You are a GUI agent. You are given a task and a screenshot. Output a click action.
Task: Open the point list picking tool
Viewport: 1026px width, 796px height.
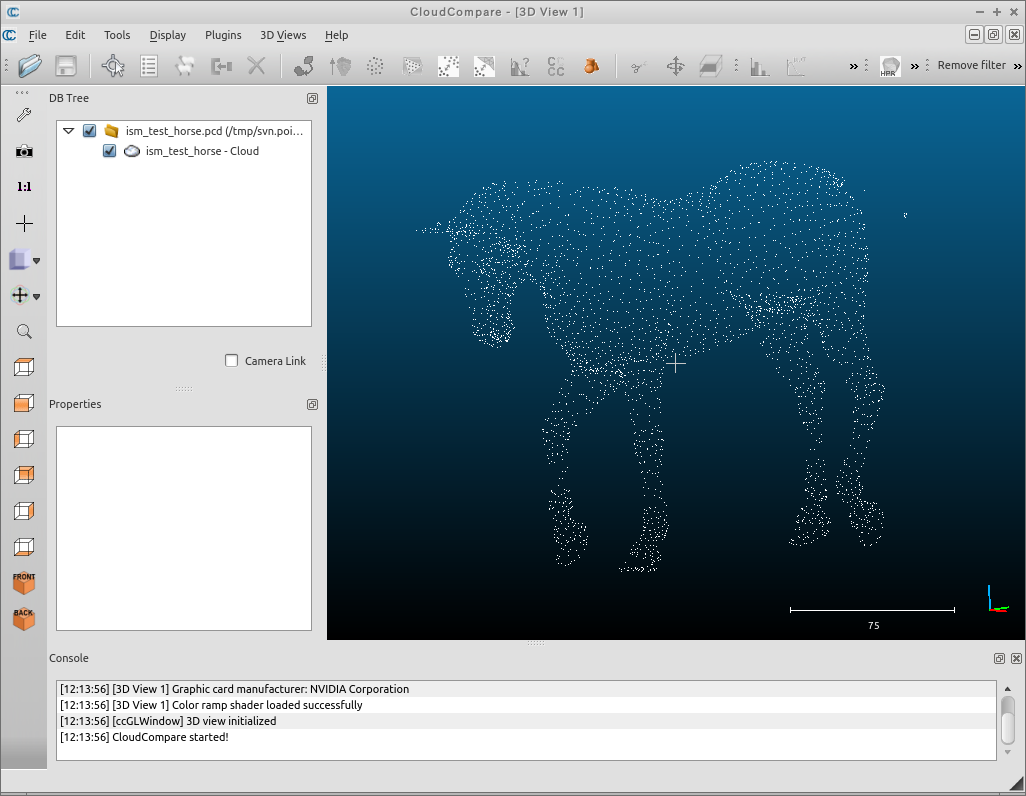tap(149, 65)
